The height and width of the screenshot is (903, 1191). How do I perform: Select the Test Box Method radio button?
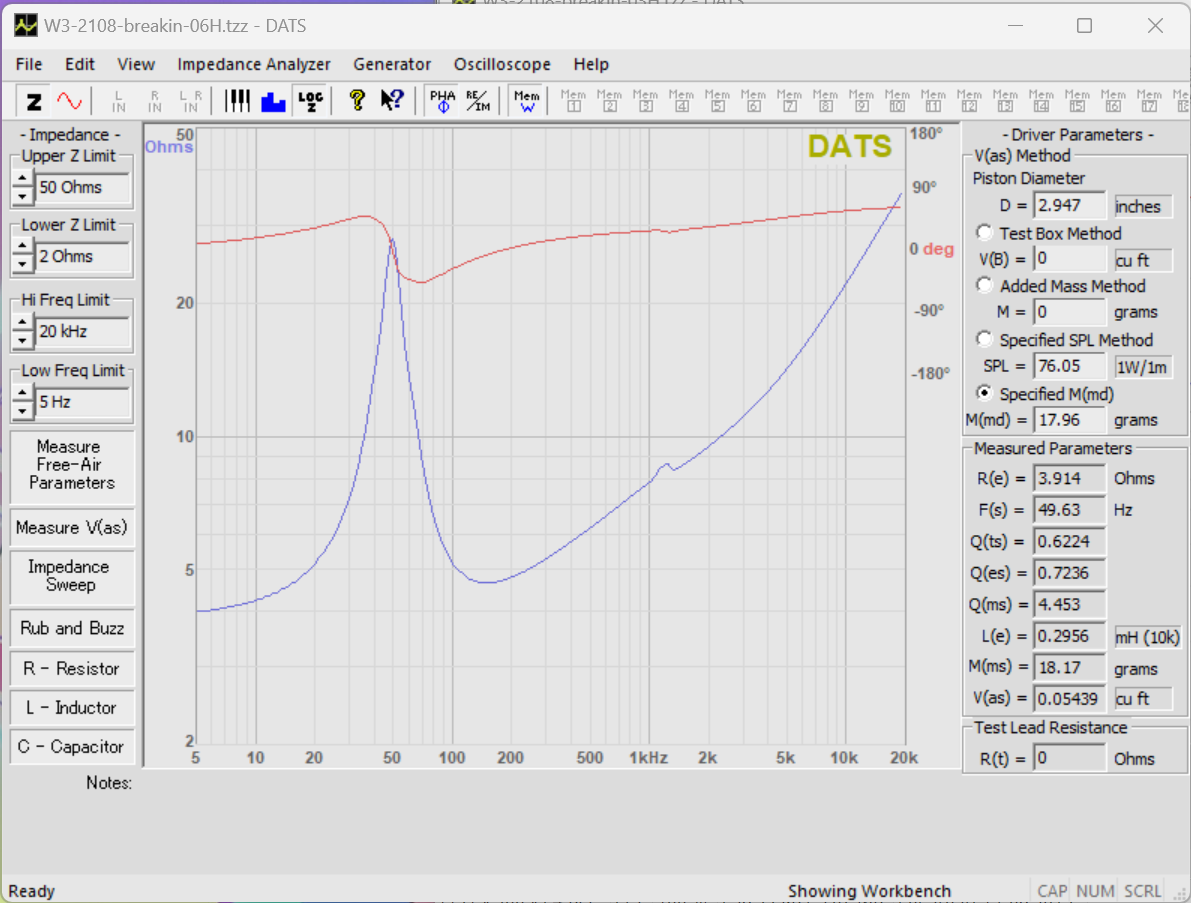click(984, 233)
